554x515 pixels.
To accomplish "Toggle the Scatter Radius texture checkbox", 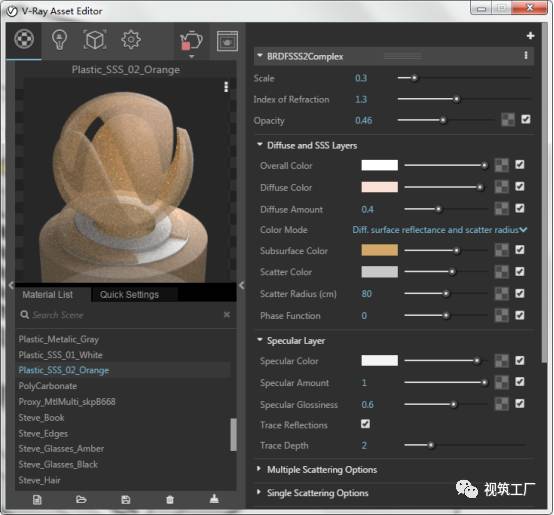I will [x=520, y=294].
